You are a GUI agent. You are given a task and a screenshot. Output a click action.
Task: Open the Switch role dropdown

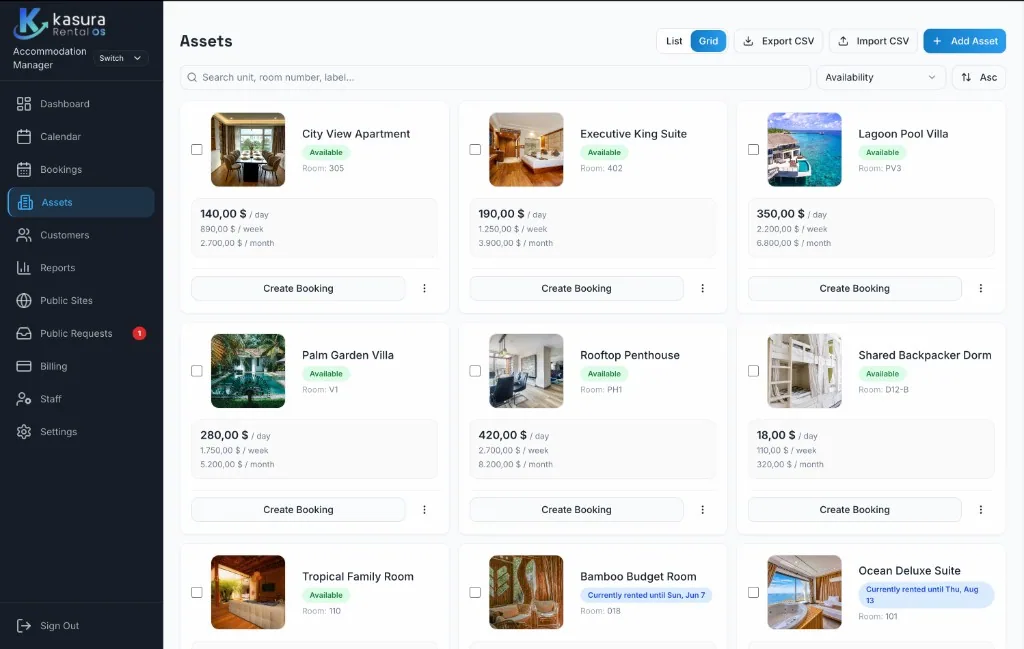[120, 58]
